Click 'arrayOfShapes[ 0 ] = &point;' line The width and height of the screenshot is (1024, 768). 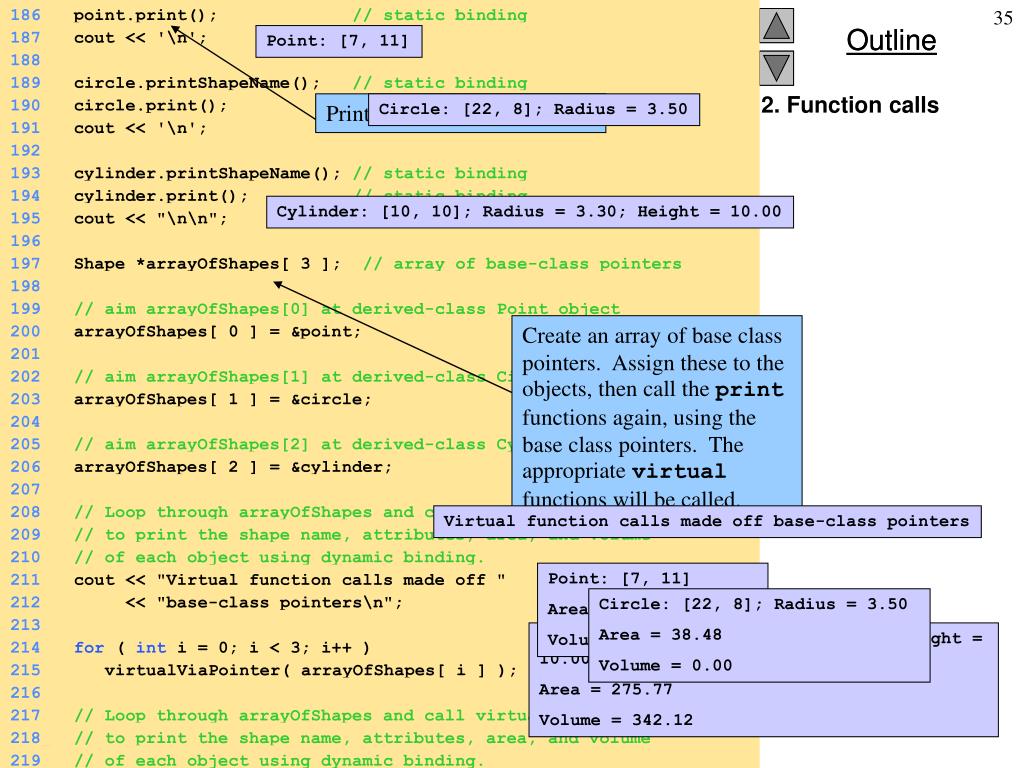217,332
